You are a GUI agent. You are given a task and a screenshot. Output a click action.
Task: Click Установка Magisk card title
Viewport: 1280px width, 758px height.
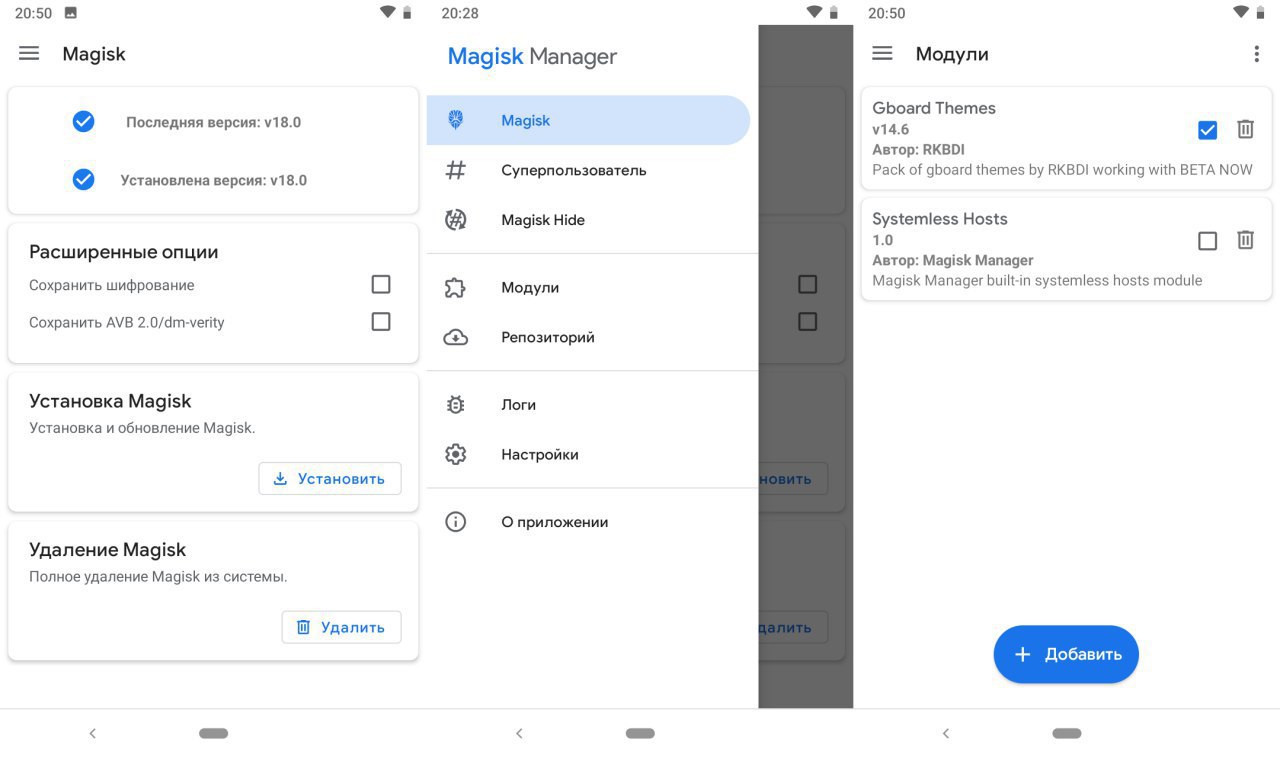coord(110,401)
